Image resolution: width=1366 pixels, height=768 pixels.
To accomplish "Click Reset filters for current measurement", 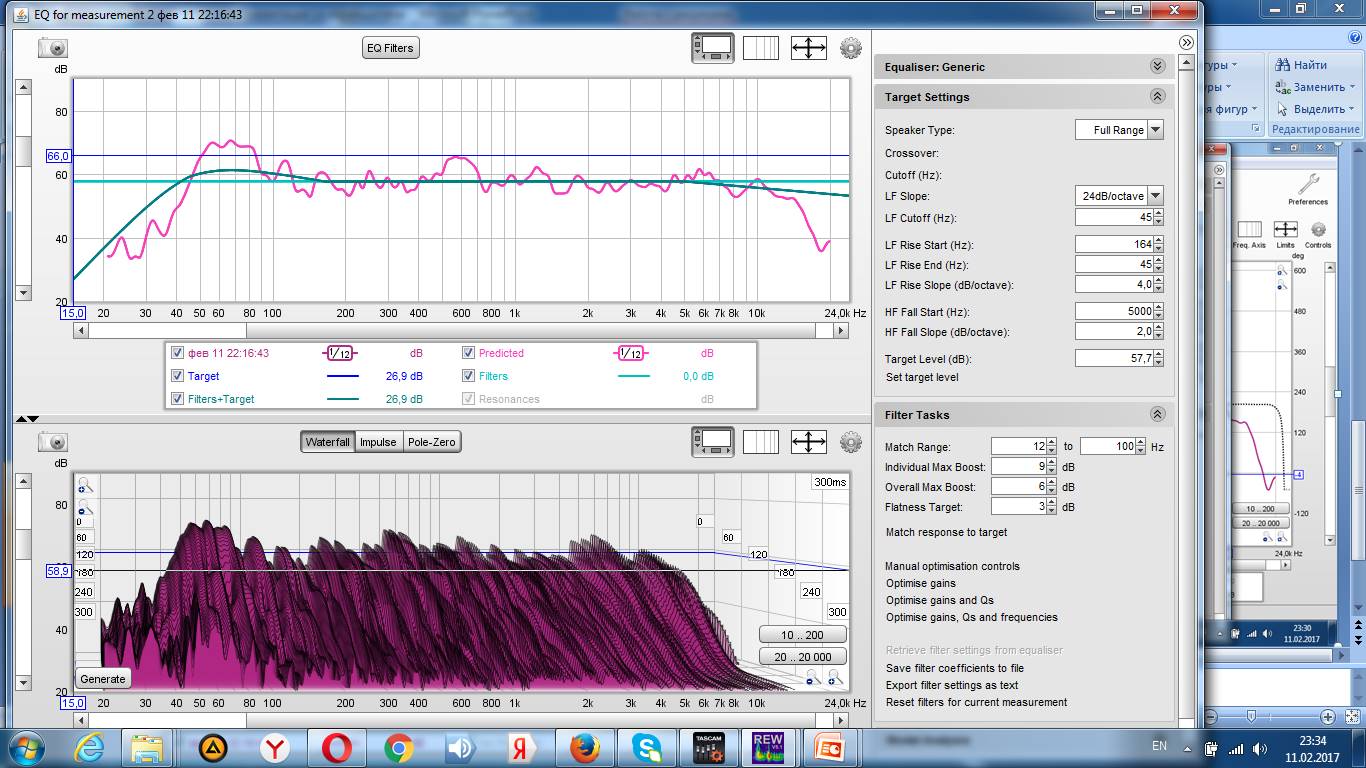I will pyautogui.click(x=976, y=702).
